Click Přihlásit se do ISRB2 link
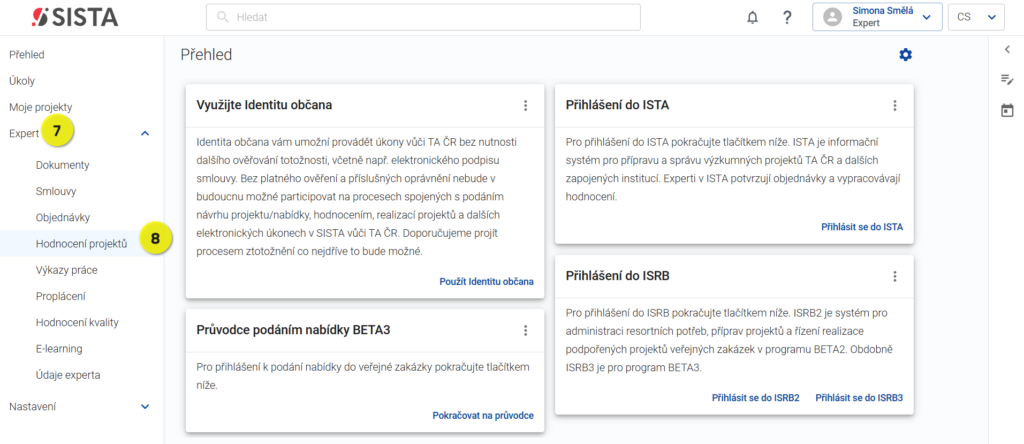Viewport: 1024px width, 444px height. pos(756,397)
